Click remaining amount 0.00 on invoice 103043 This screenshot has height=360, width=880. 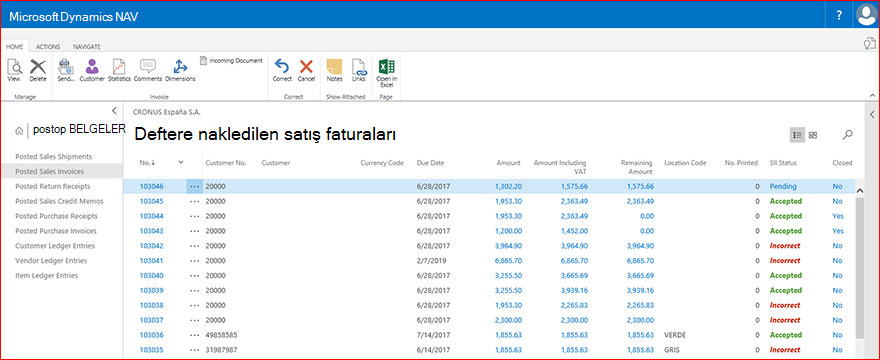coord(647,231)
